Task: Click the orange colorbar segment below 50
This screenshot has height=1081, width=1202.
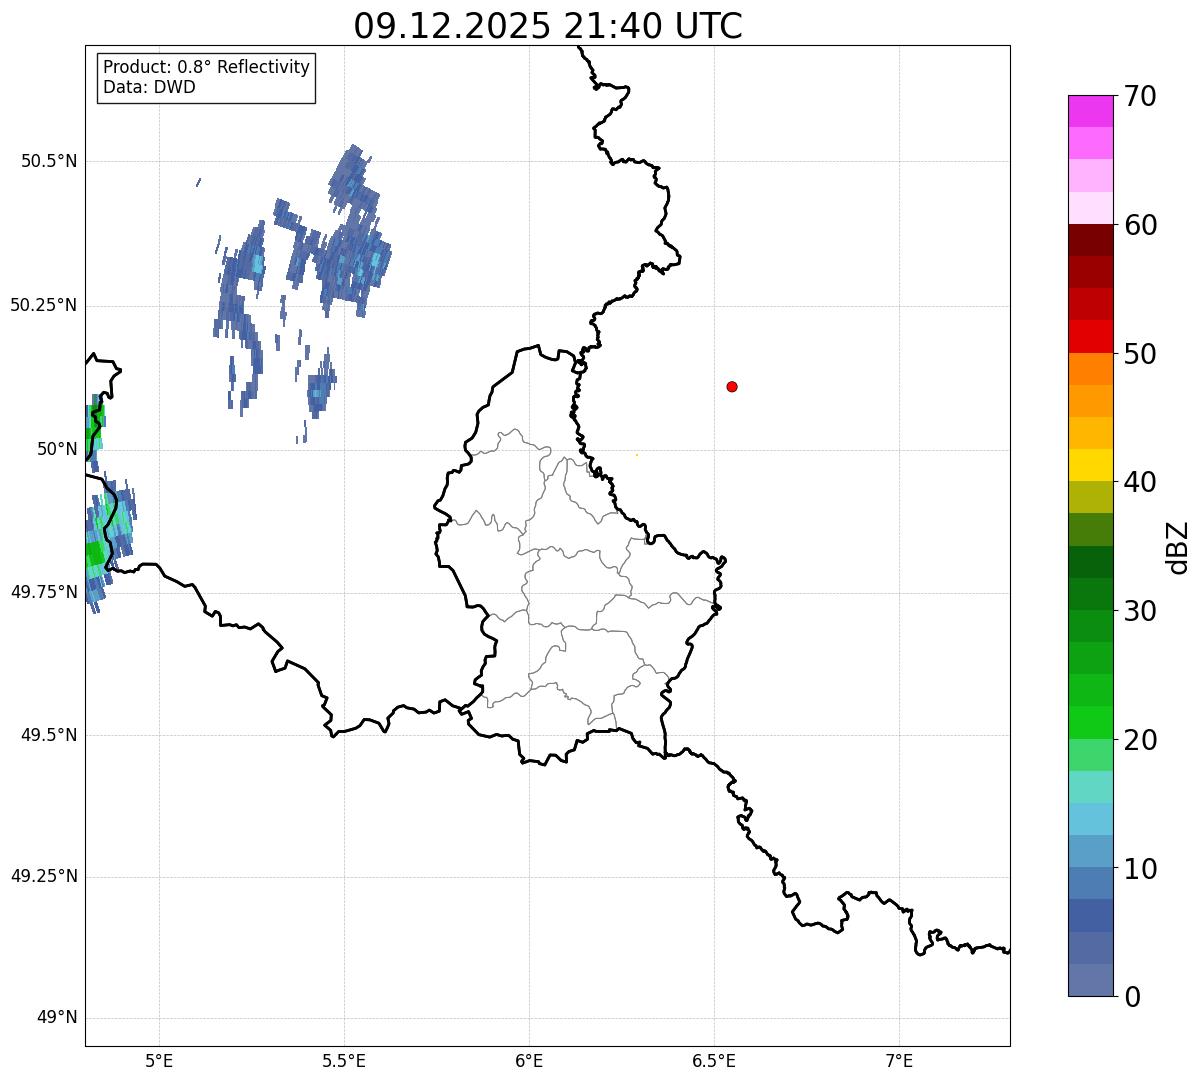Action: click(1091, 369)
